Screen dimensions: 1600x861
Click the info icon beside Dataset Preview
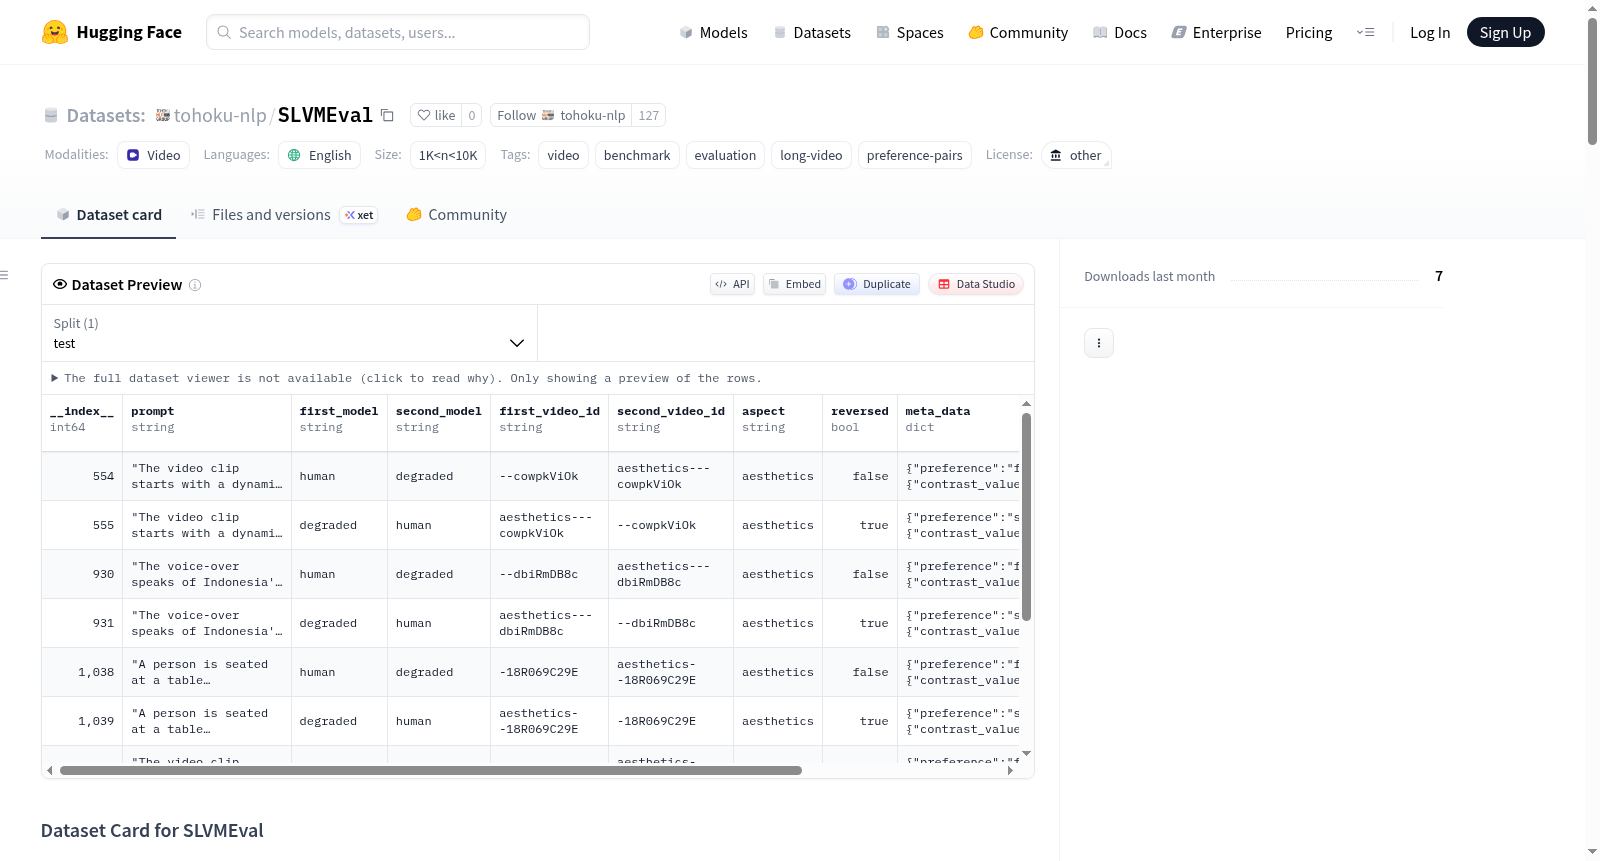pos(195,285)
